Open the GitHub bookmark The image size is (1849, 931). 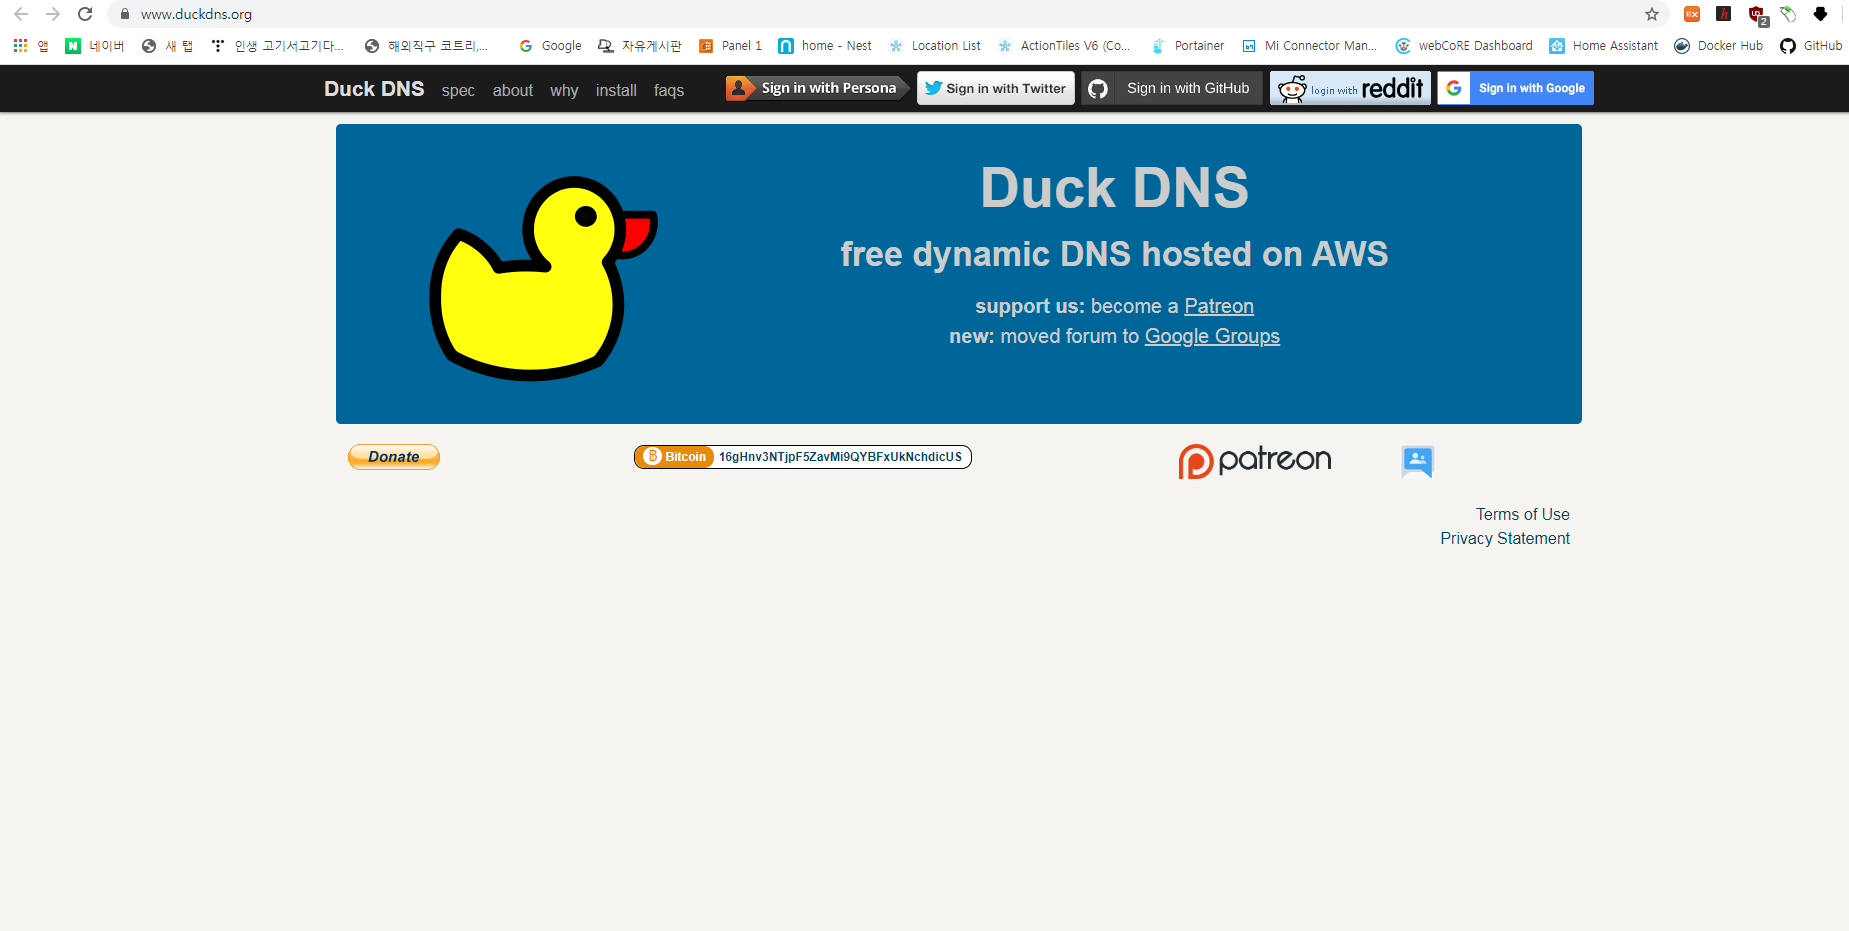pos(1811,46)
